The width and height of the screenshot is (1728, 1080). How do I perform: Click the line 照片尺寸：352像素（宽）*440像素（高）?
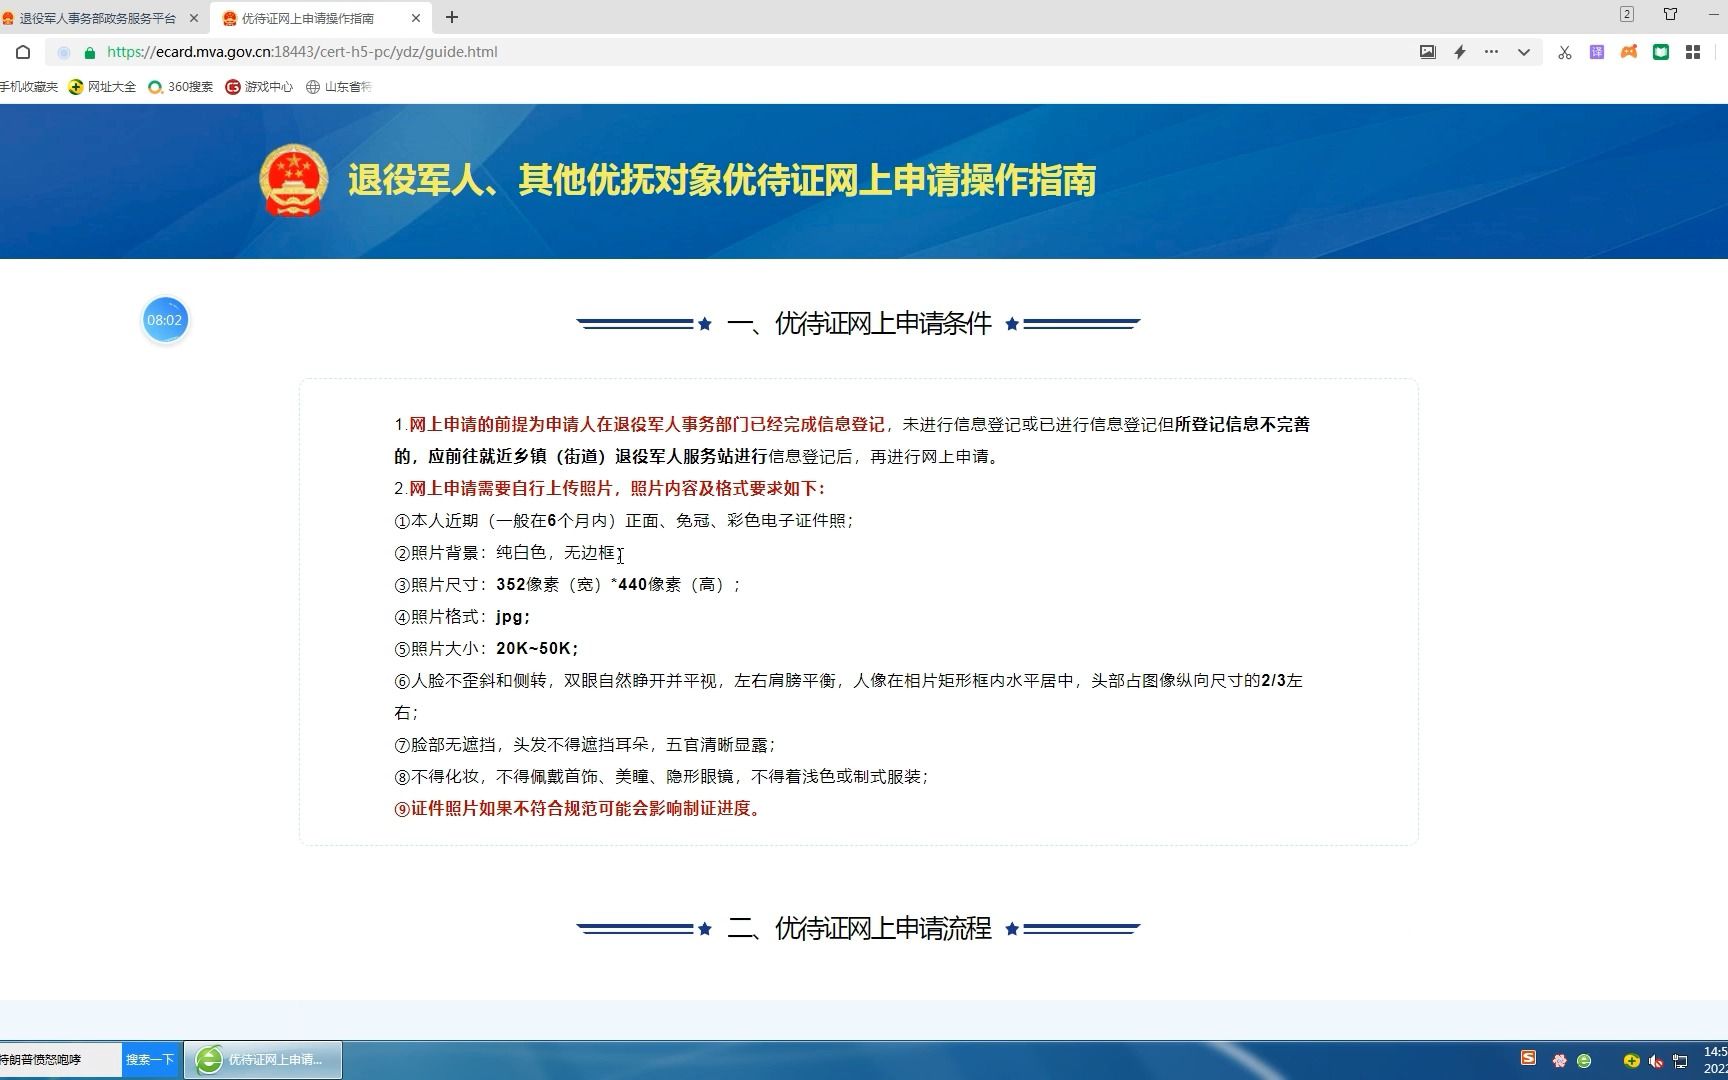point(567,585)
